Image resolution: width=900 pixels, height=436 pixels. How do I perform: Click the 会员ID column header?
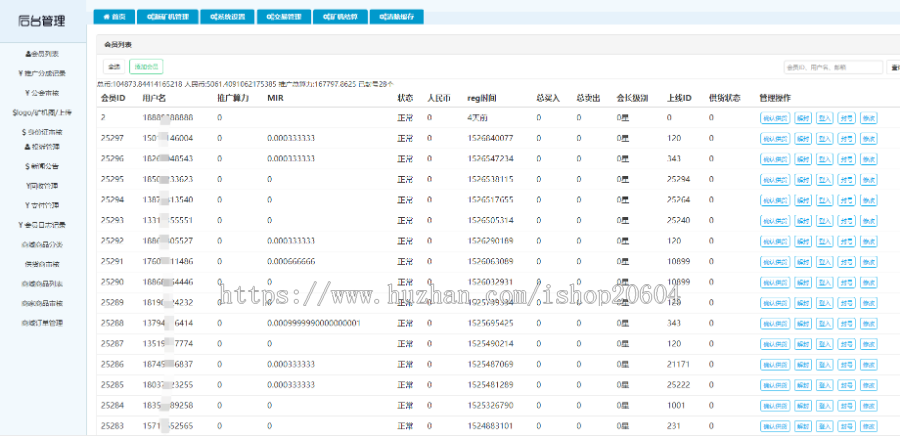(113, 98)
